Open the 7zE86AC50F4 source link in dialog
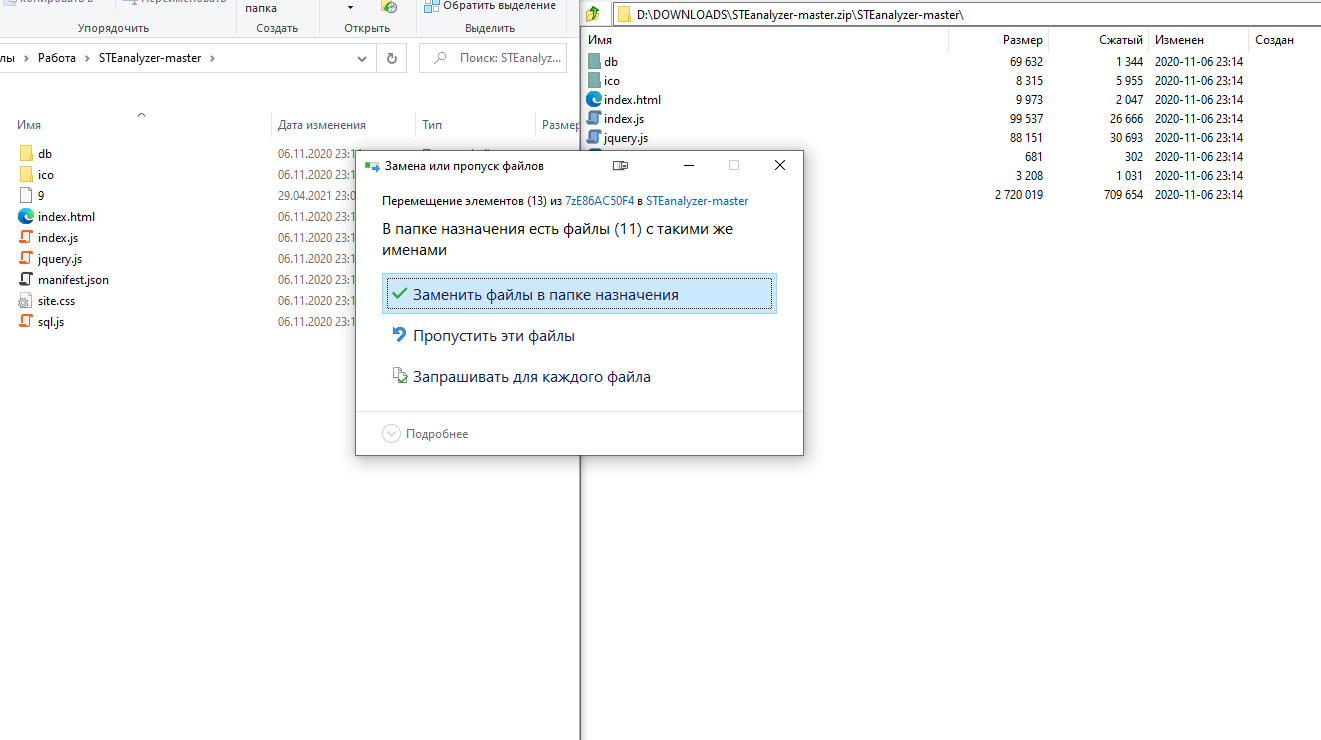Screen dimensions: 1321x740 (x=599, y=201)
